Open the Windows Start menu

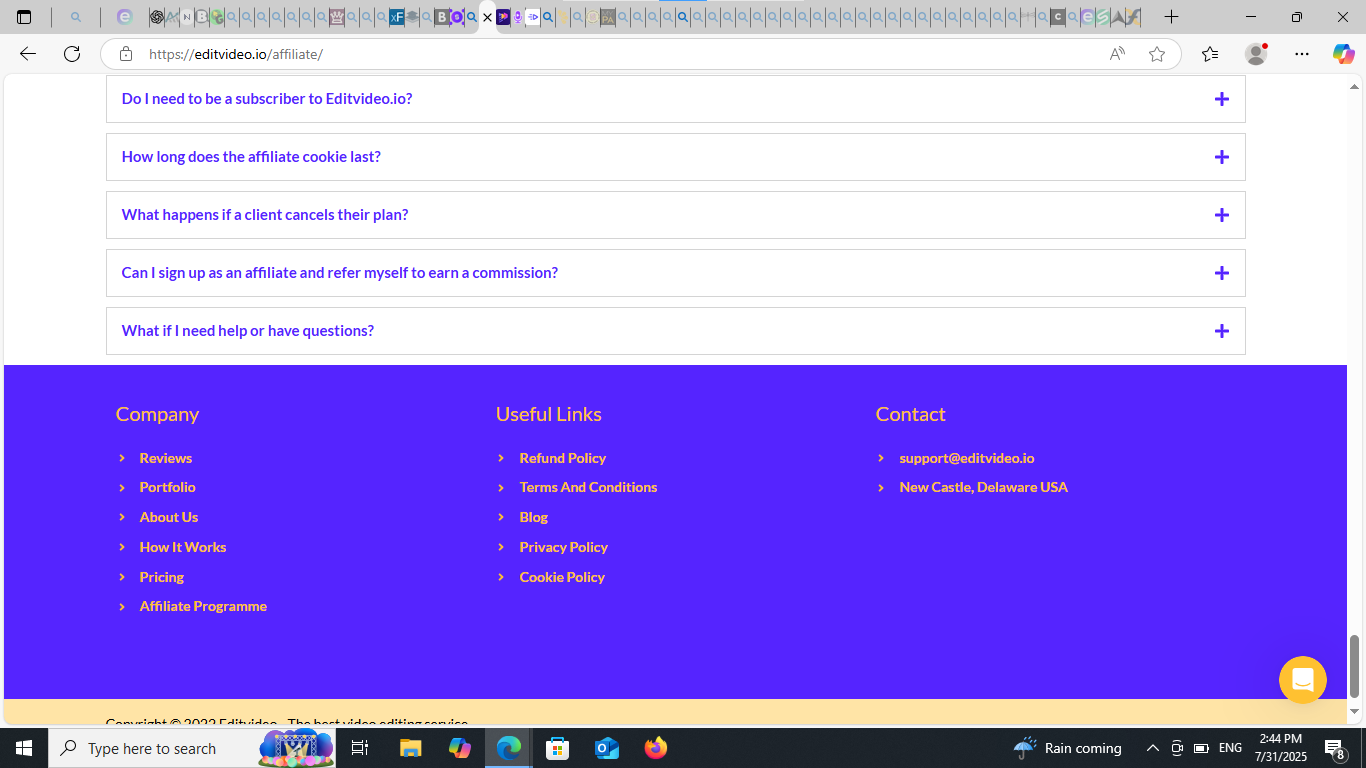pos(23,748)
